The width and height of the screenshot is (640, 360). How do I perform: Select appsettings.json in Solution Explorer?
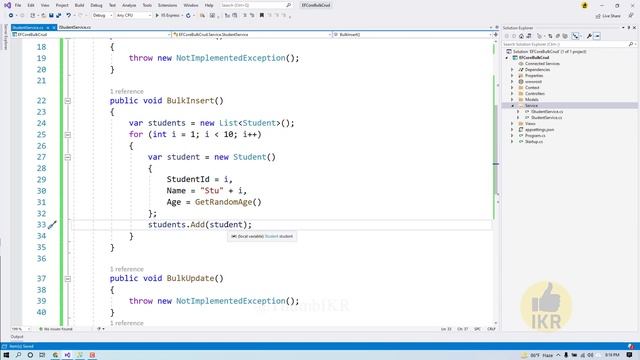[539, 129]
